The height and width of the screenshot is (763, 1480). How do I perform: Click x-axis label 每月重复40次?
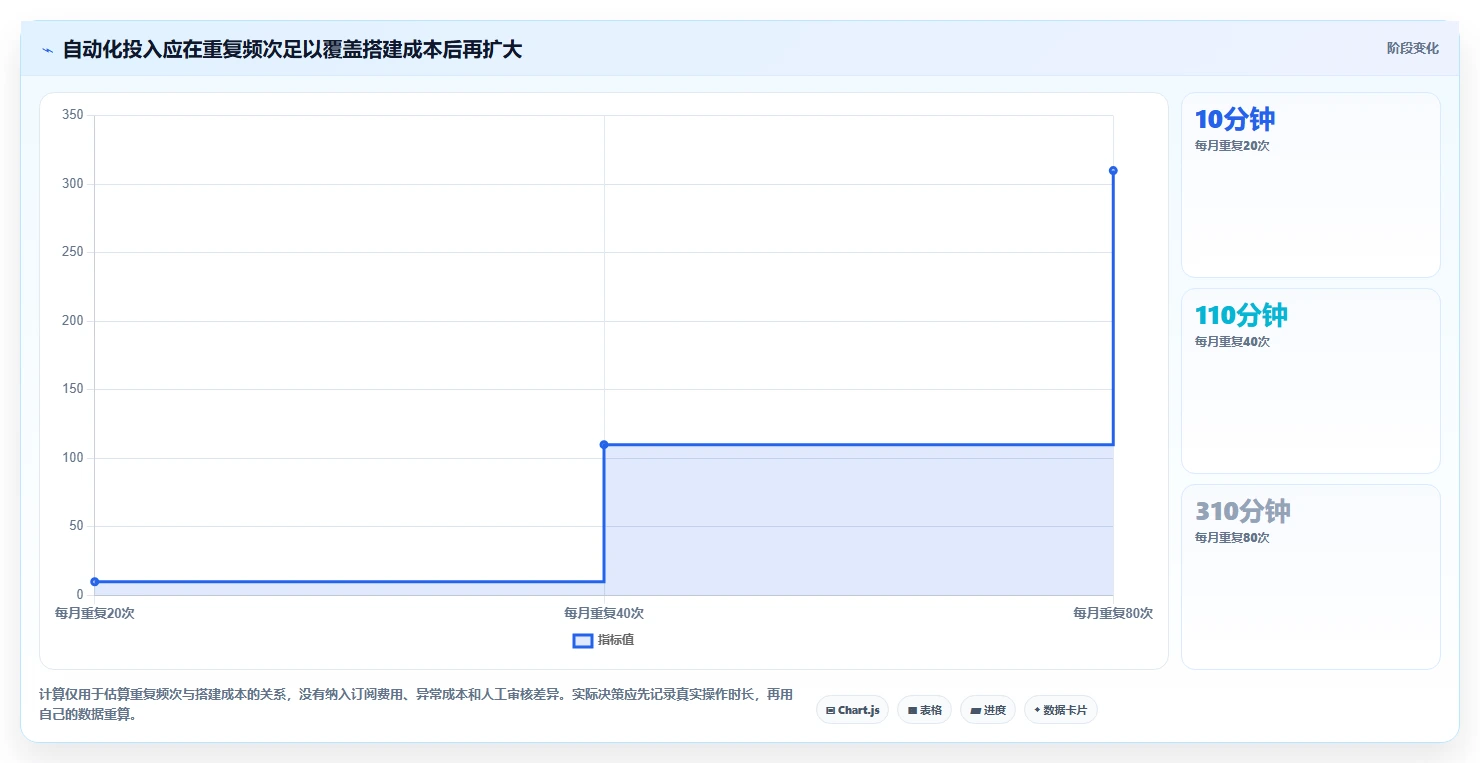click(x=604, y=613)
